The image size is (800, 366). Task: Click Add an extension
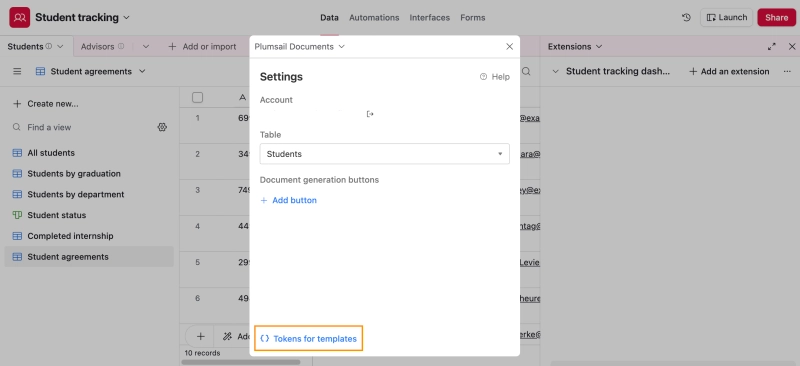point(729,71)
